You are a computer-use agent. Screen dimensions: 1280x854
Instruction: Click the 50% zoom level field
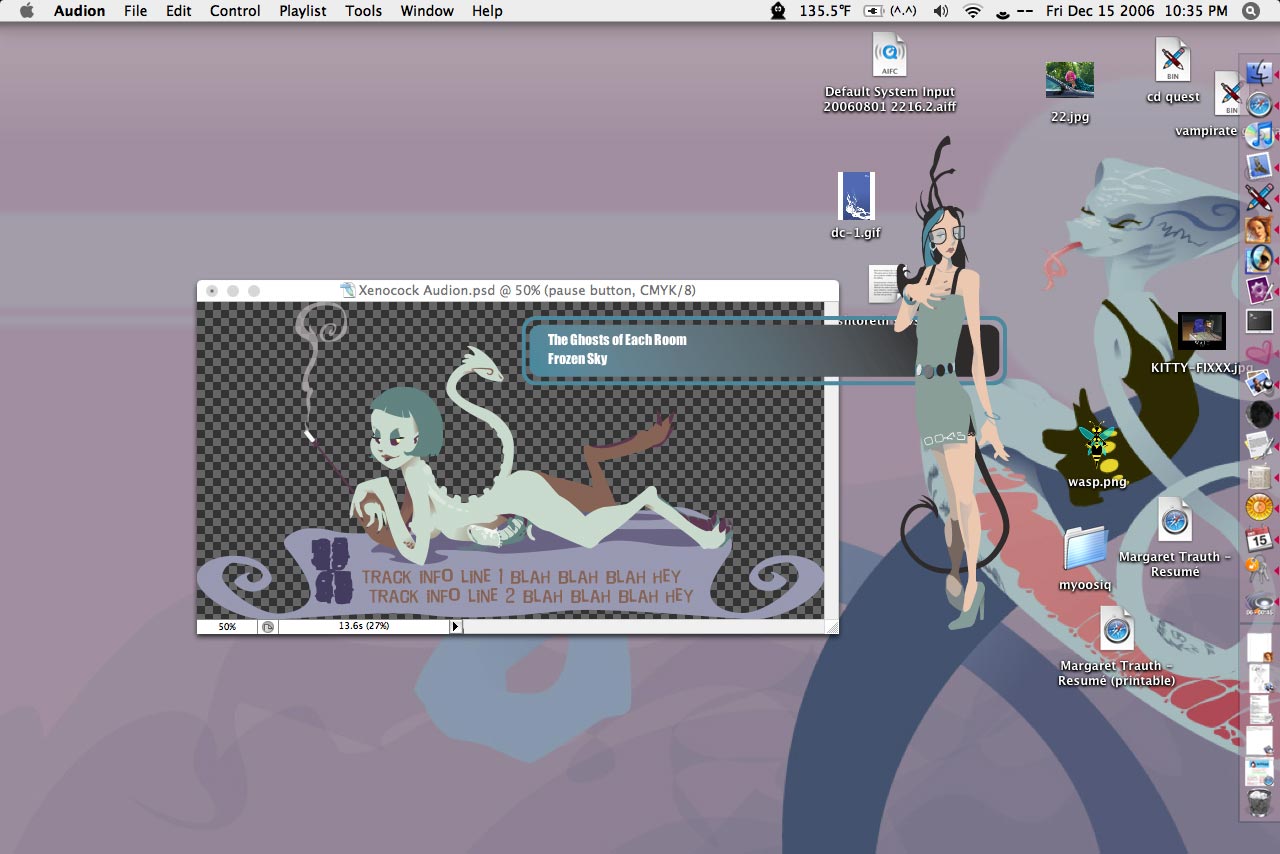tap(227, 626)
